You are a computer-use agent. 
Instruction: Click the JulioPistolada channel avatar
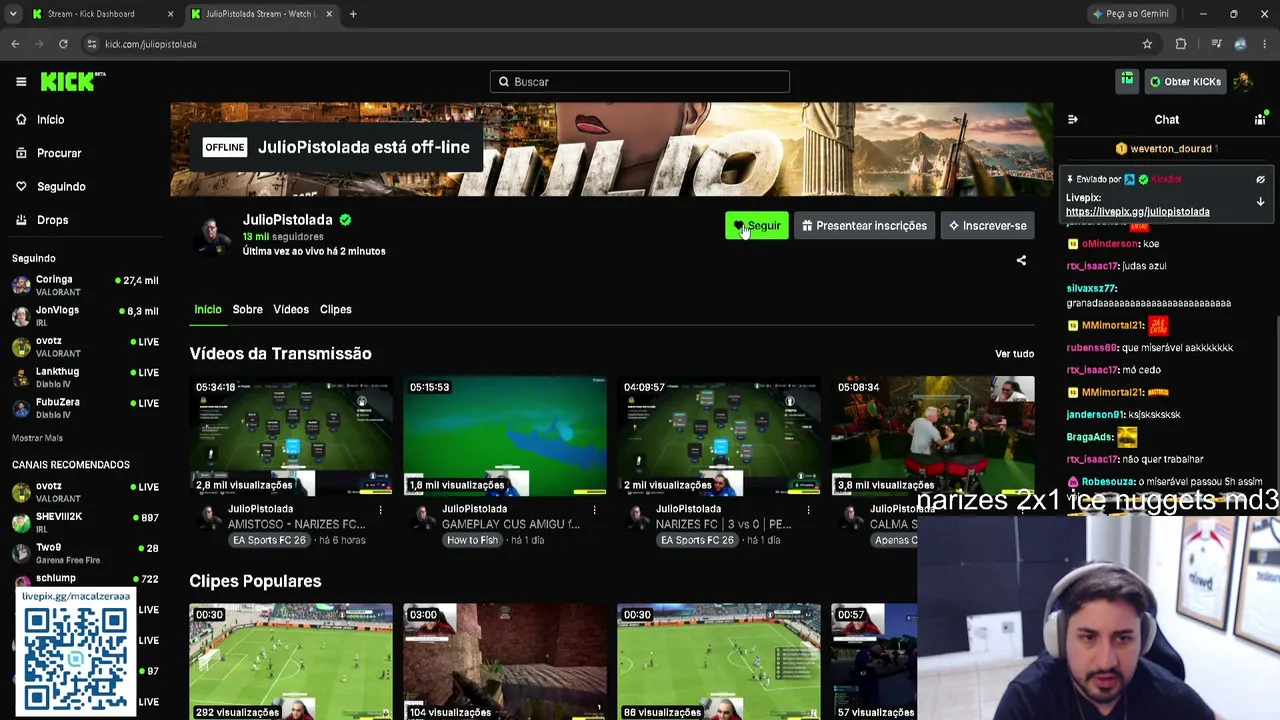tap(211, 236)
